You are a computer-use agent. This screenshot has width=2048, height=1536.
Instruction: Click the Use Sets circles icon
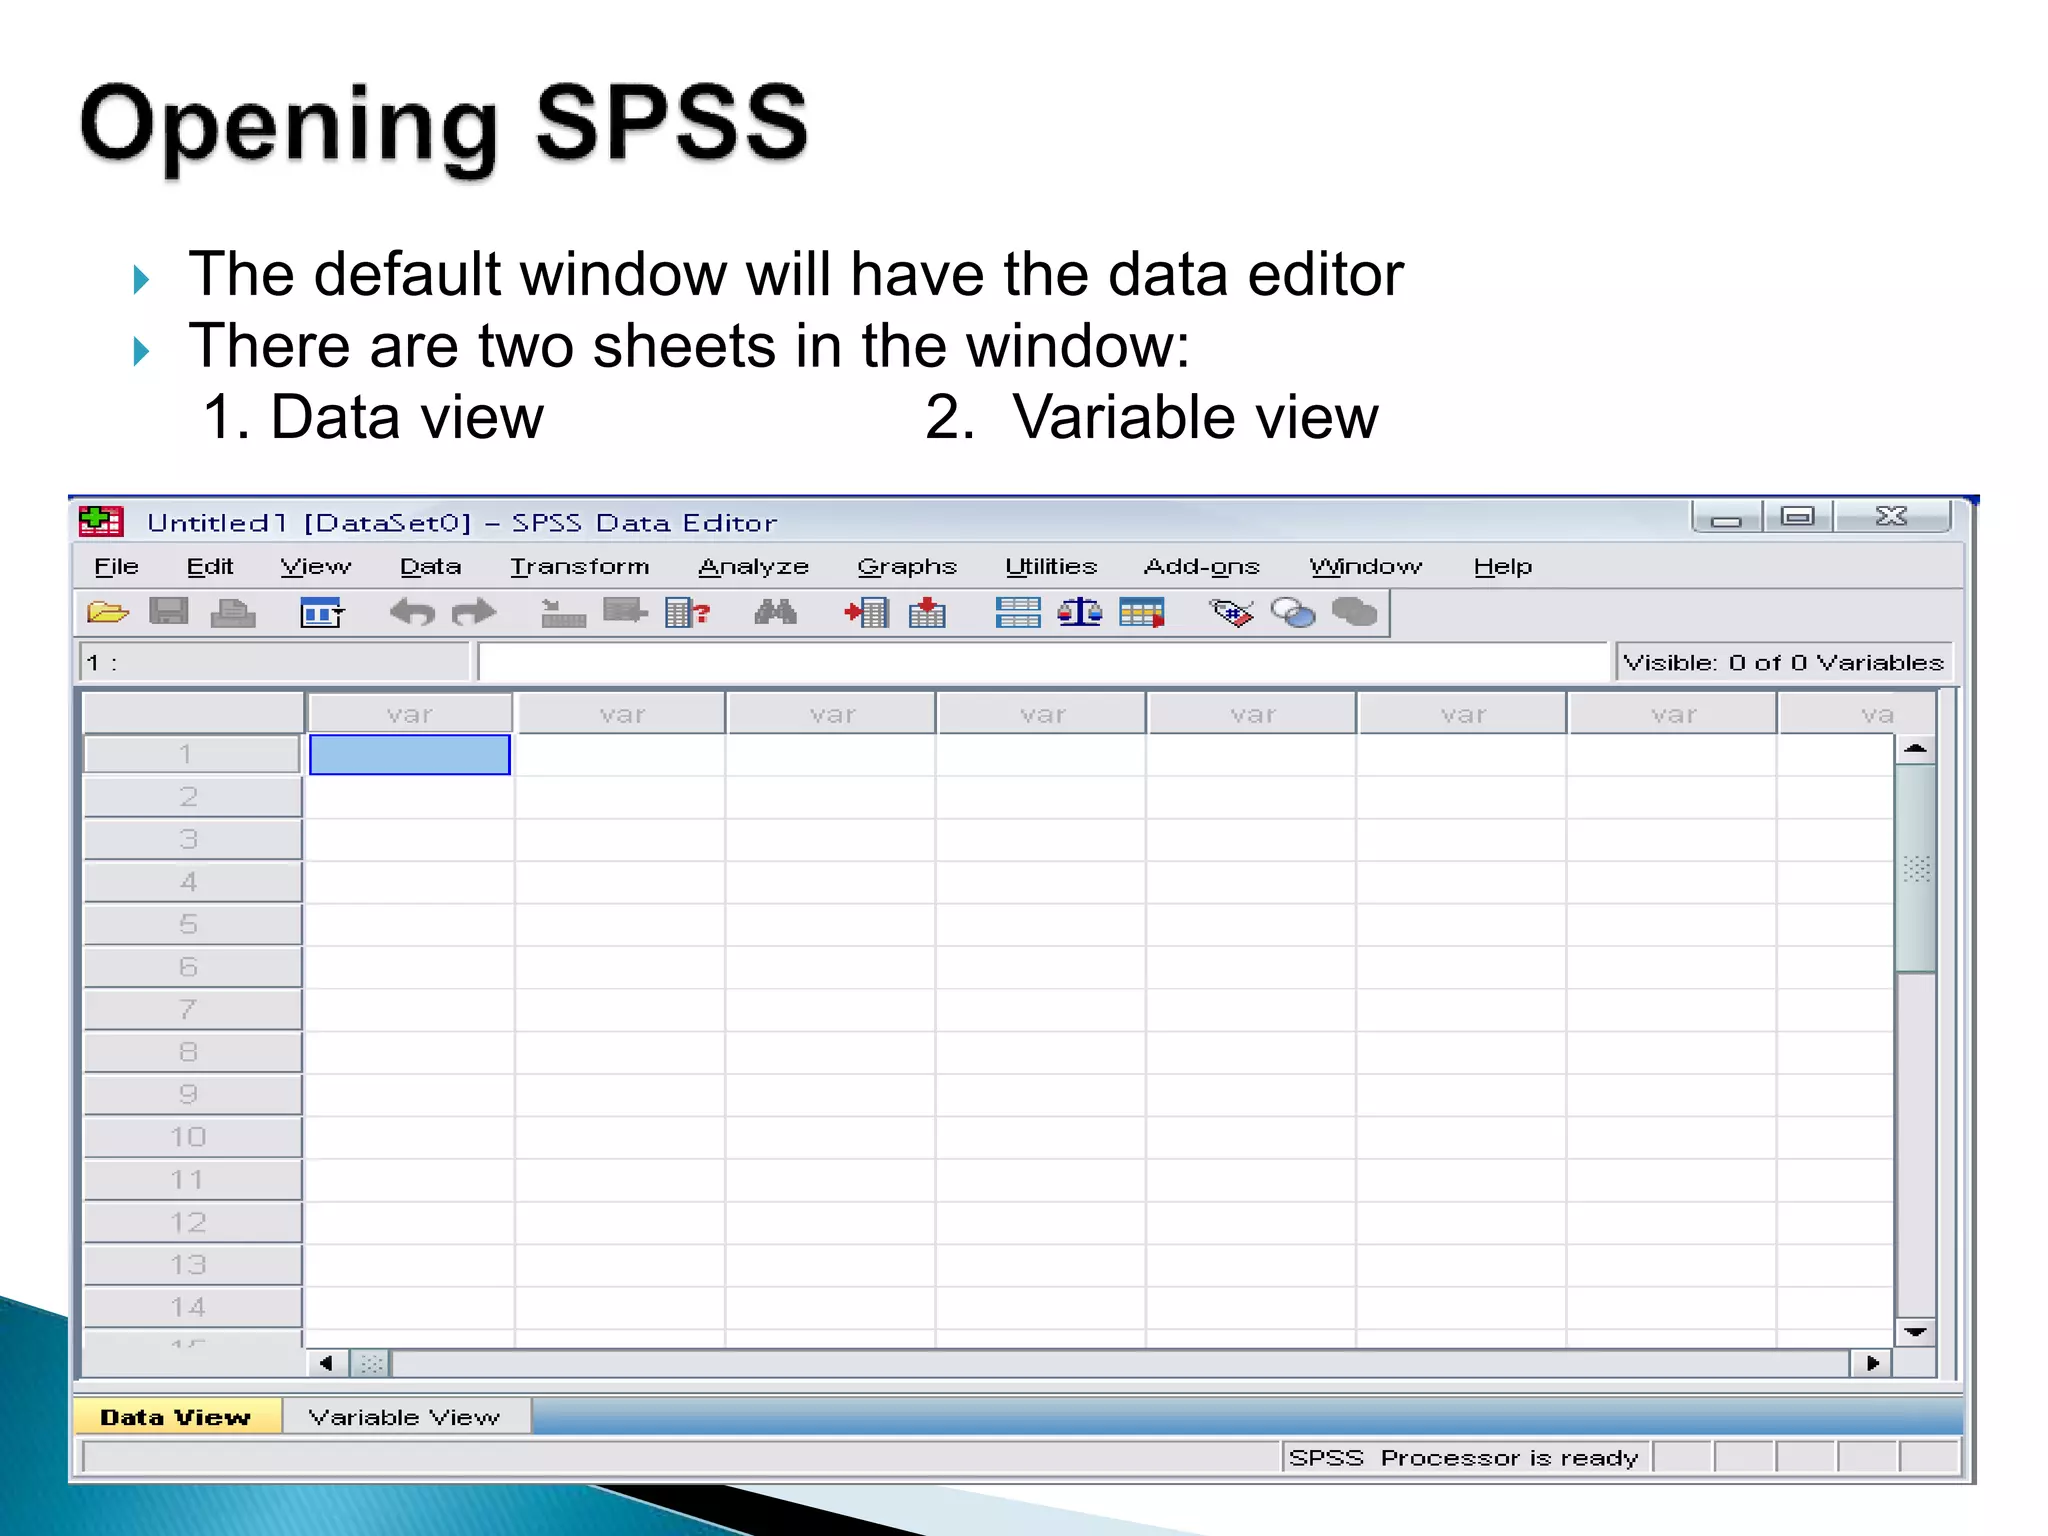[x=1293, y=612]
